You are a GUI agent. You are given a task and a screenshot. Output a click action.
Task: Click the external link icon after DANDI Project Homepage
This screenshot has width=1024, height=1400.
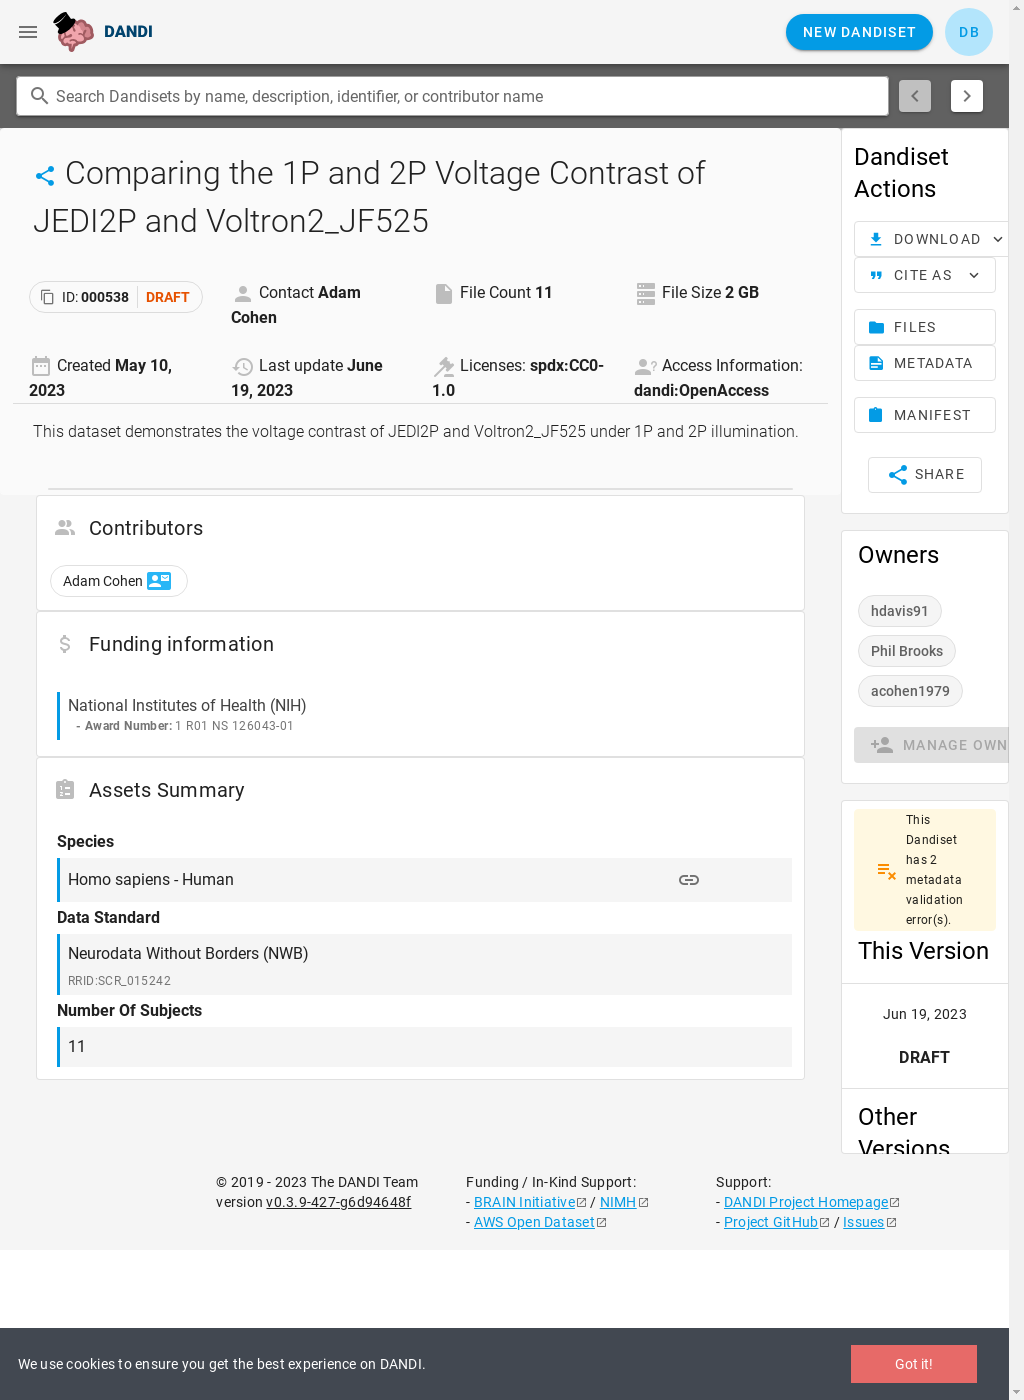tap(895, 1203)
